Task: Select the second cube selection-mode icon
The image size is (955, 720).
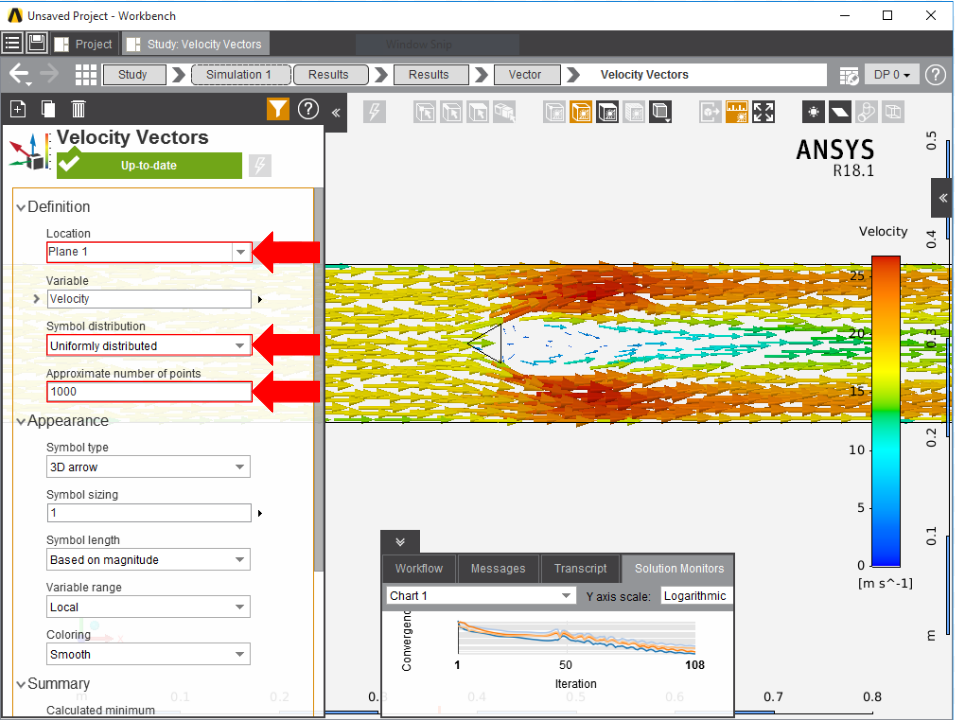Action: pyautogui.click(x=451, y=112)
